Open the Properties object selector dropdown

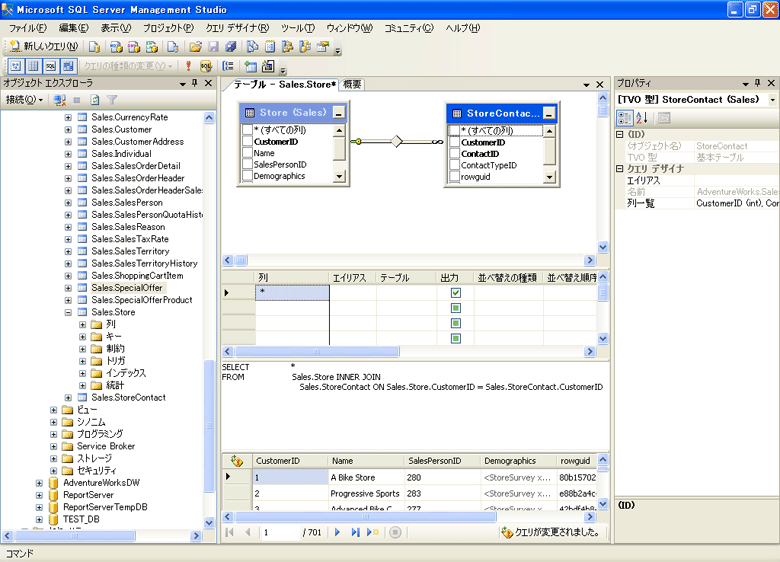(x=773, y=100)
